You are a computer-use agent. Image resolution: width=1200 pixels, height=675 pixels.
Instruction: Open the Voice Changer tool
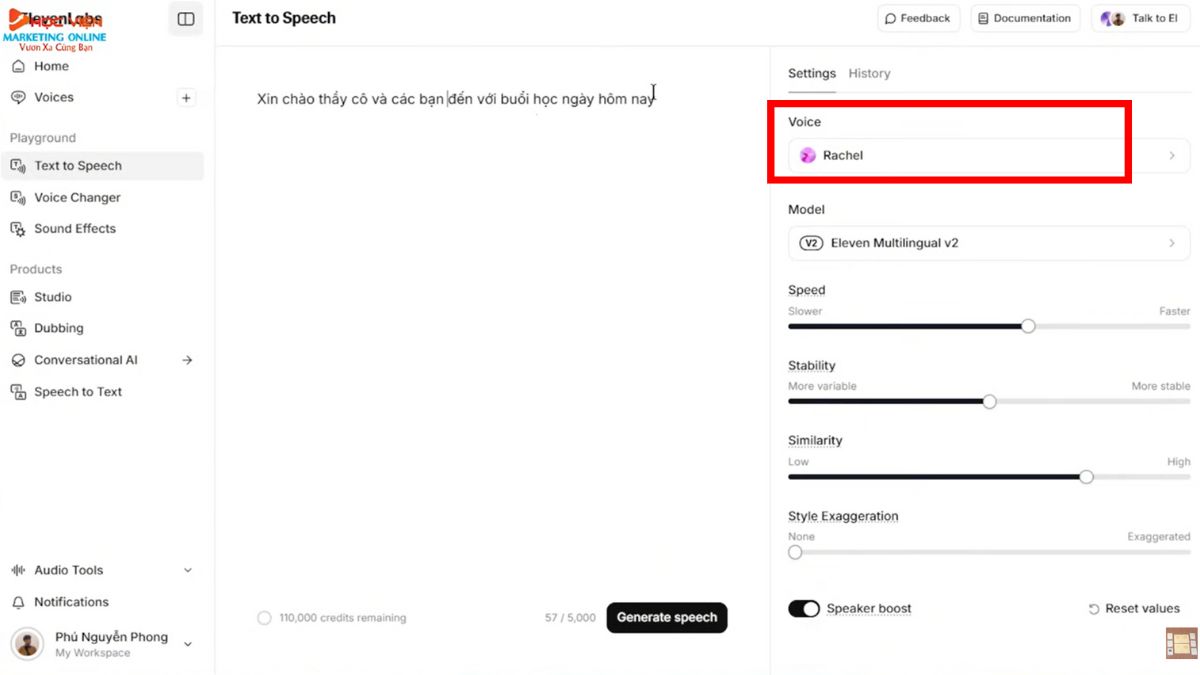point(77,197)
